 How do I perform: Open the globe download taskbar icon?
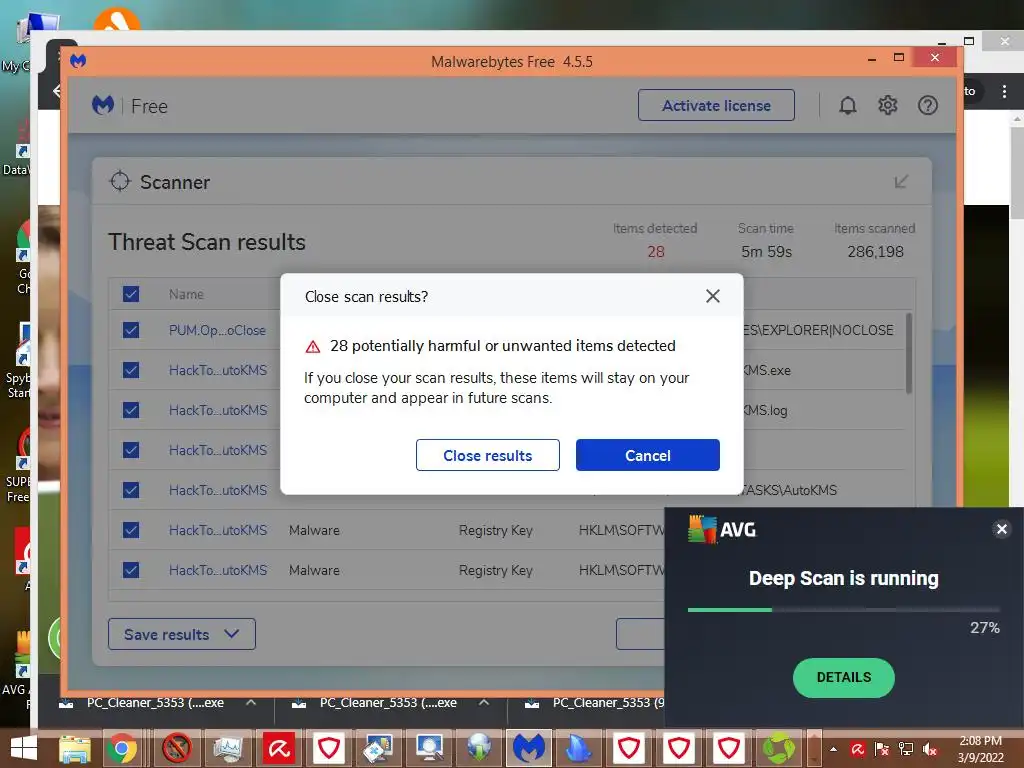pos(479,748)
